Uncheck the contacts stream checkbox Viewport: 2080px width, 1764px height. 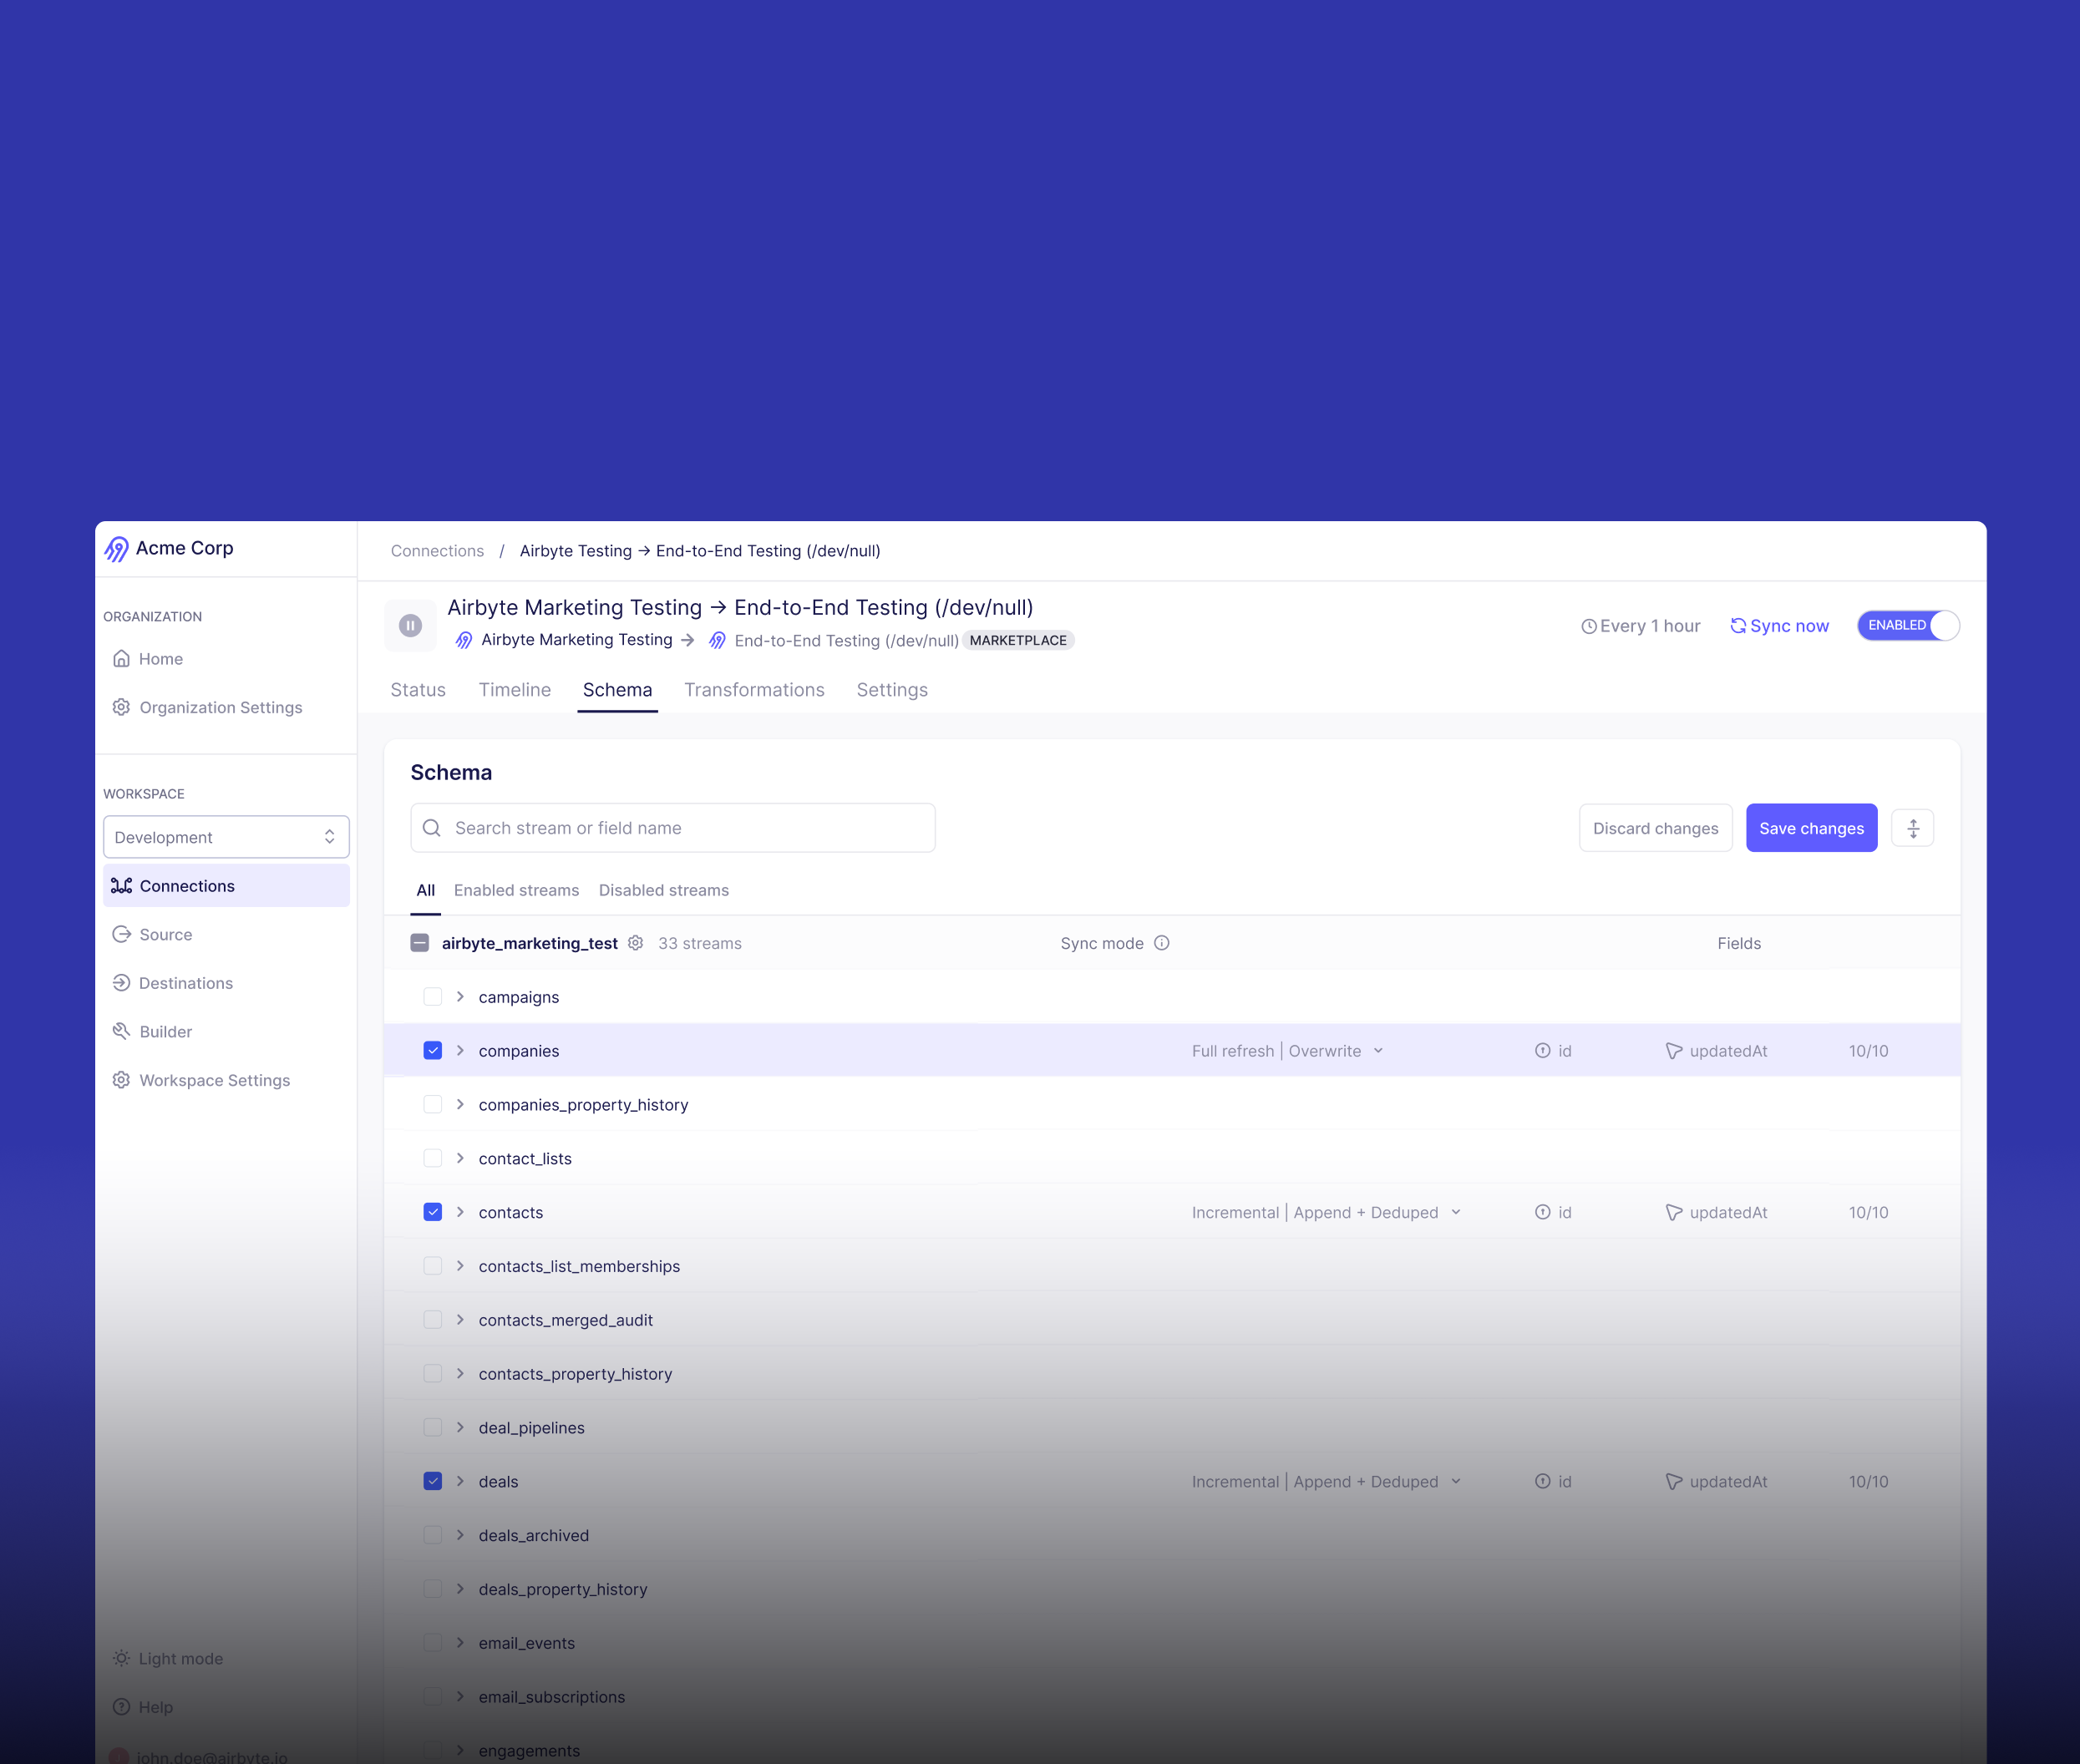click(432, 1212)
